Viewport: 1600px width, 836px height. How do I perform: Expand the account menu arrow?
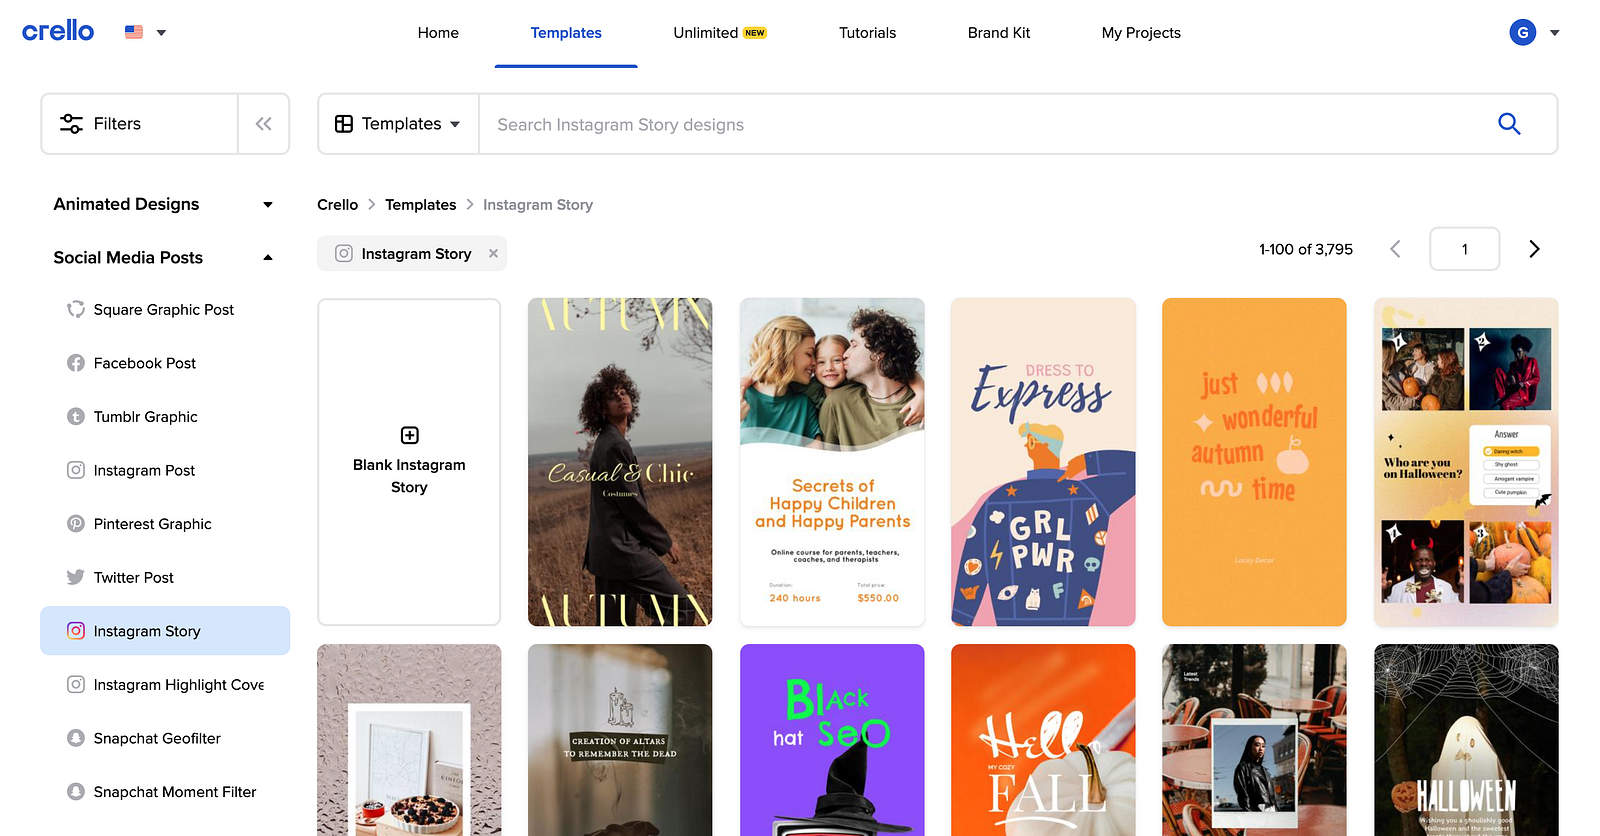(1555, 33)
